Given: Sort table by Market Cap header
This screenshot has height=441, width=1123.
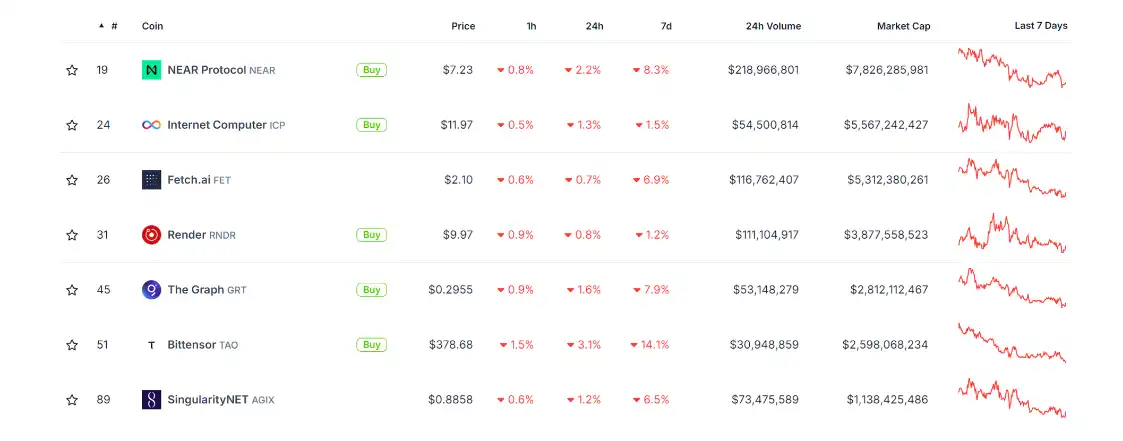Looking at the screenshot, I should [x=903, y=26].
